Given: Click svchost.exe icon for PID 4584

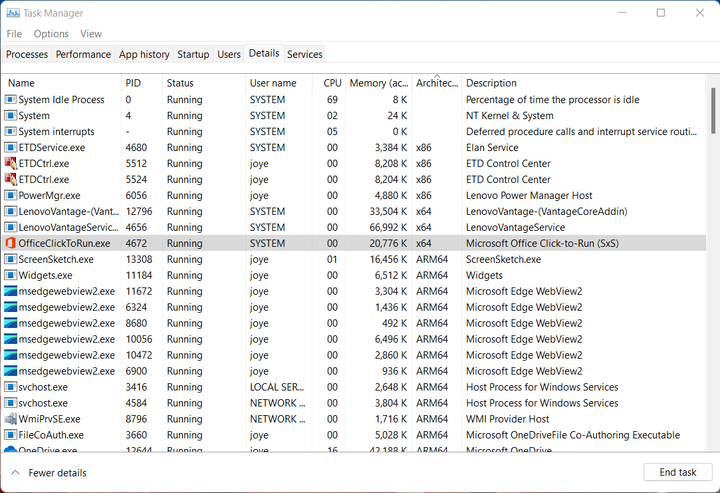Looking at the screenshot, I should (x=10, y=403).
